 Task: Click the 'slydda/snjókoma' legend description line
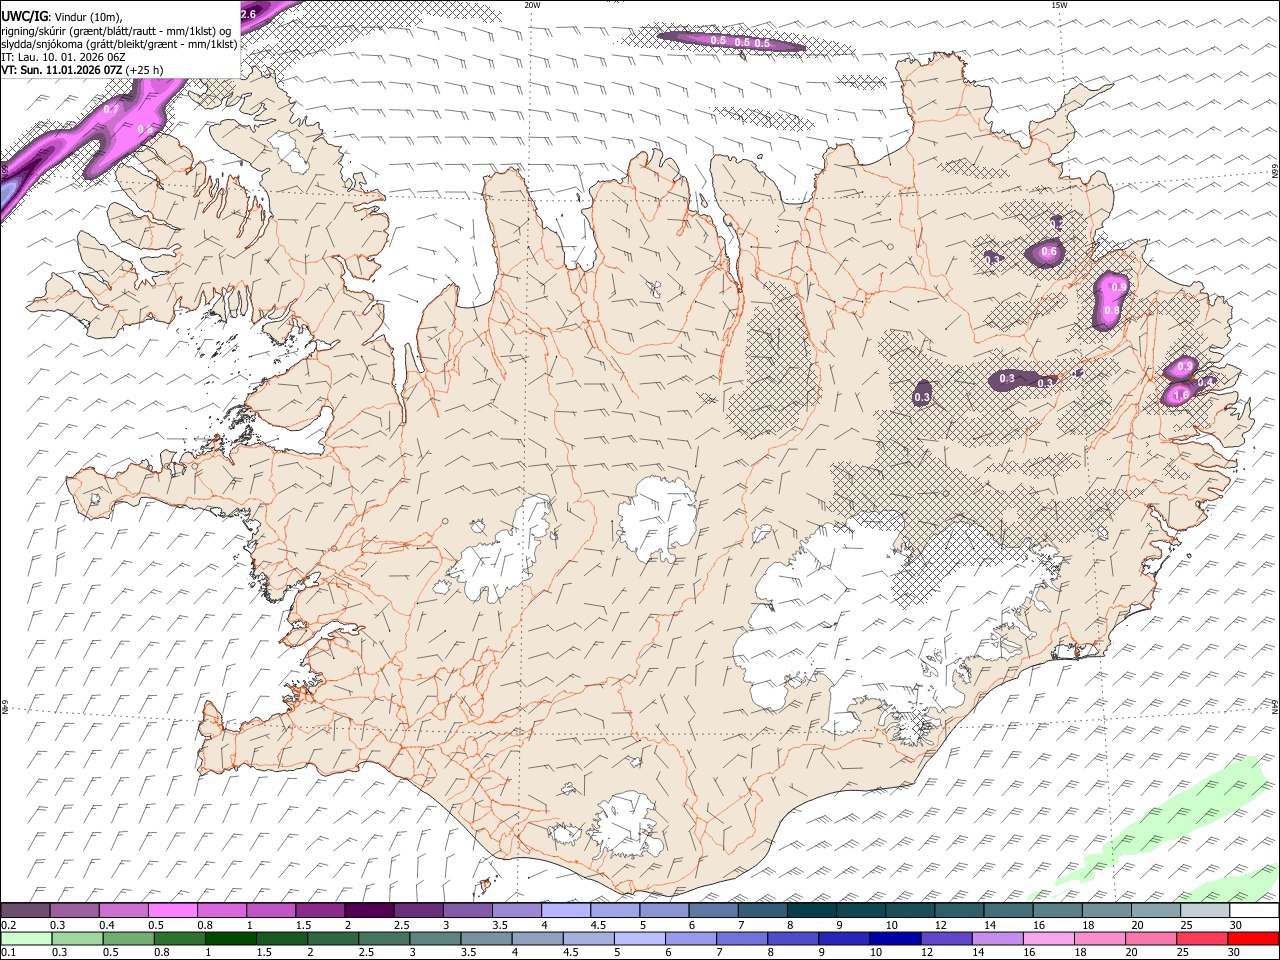pos(119,44)
